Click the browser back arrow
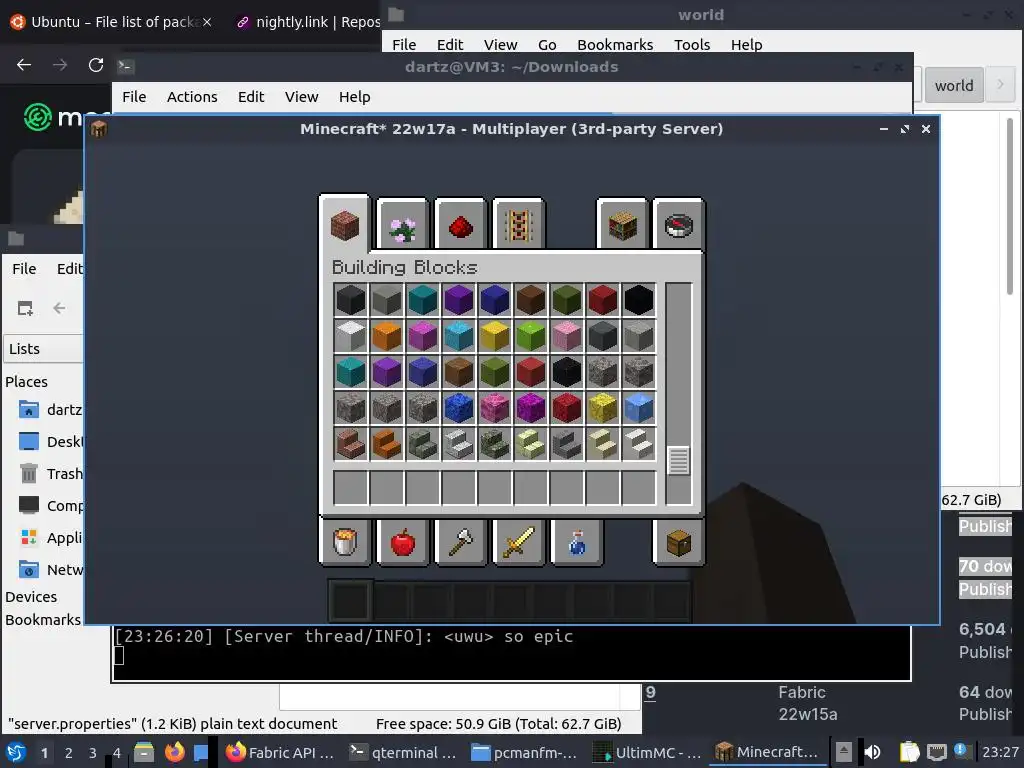 point(24,65)
